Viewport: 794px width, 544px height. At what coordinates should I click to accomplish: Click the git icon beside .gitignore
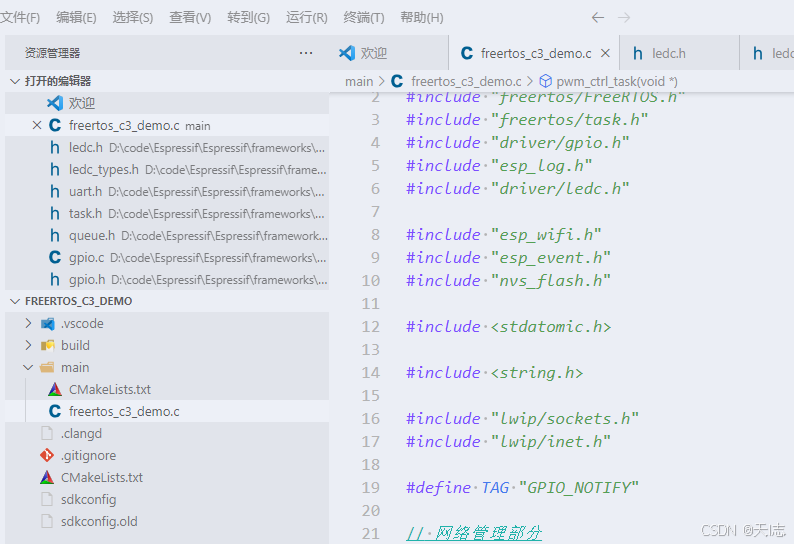pyautogui.click(x=47, y=455)
